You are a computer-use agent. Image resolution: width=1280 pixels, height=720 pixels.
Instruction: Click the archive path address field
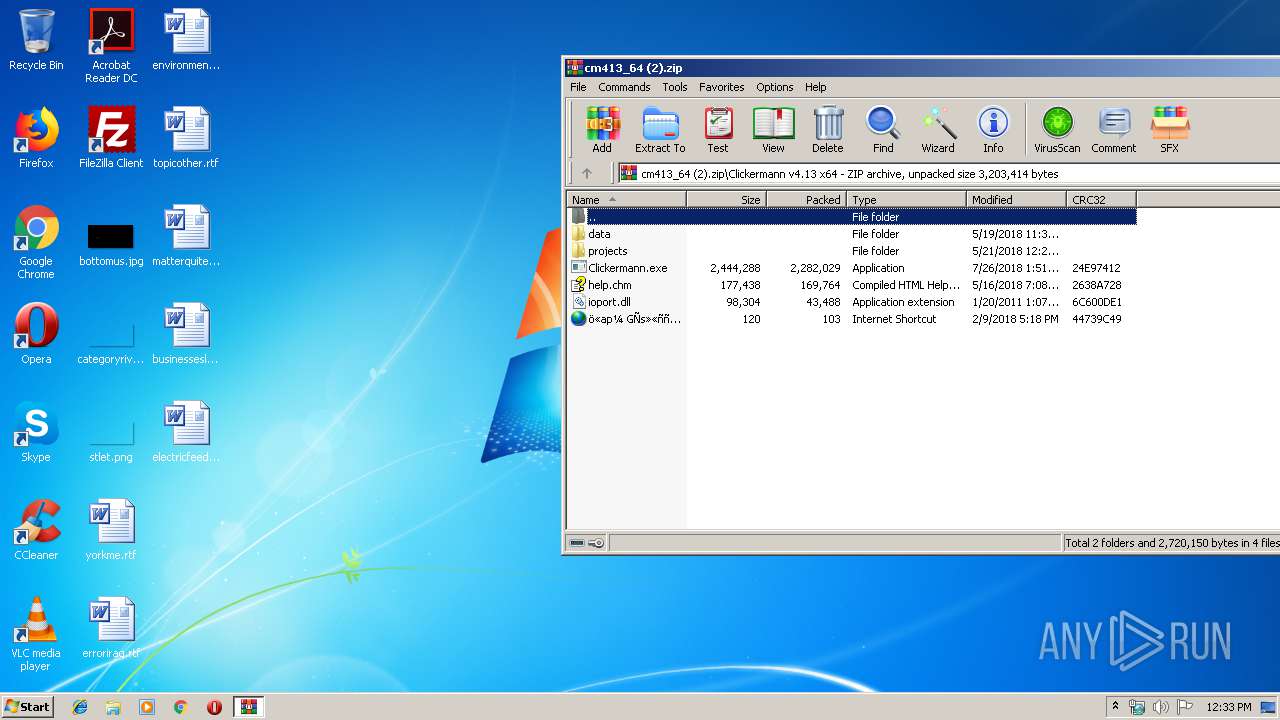click(x=948, y=173)
